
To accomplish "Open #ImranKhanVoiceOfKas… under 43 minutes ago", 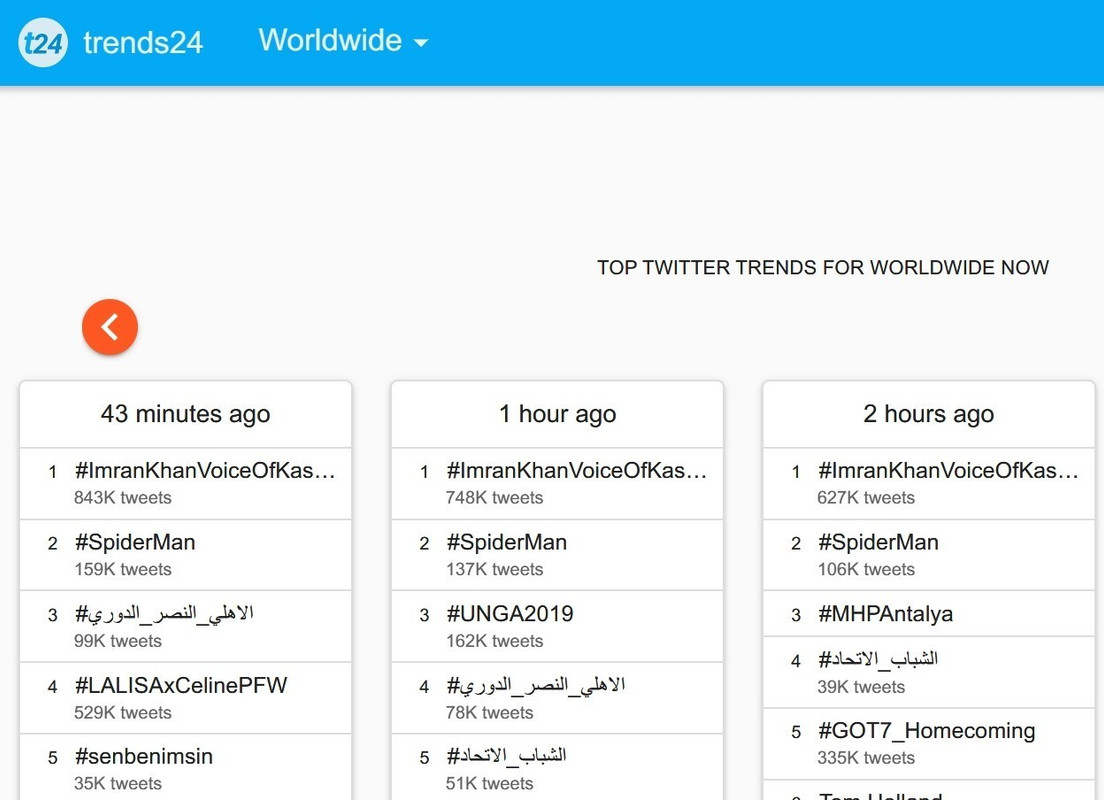I will point(205,470).
